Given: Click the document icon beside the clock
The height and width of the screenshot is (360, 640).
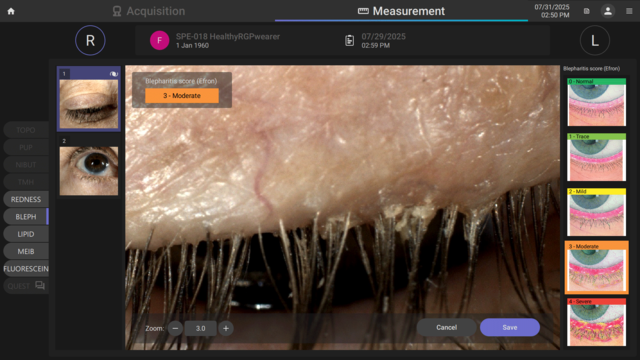Looking at the screenshot, I should tap(587, 11).
